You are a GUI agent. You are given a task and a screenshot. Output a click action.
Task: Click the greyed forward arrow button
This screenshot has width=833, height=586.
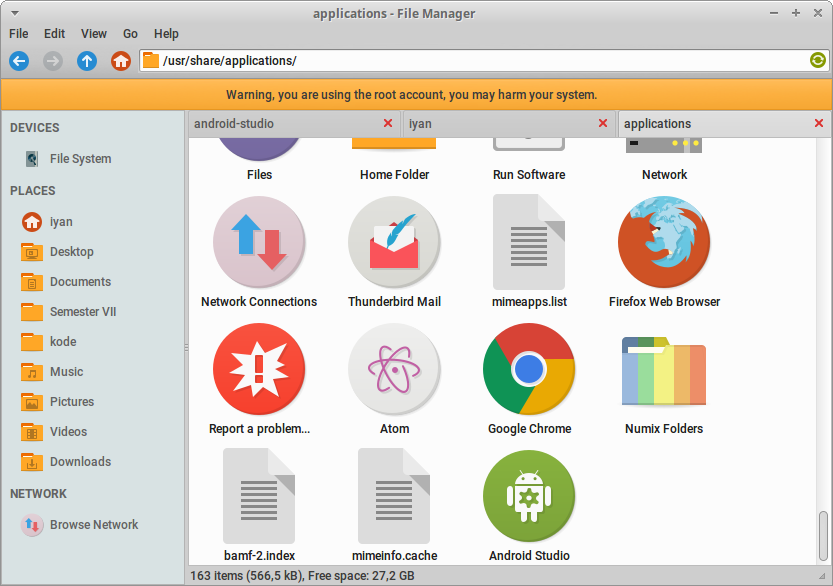53,61
